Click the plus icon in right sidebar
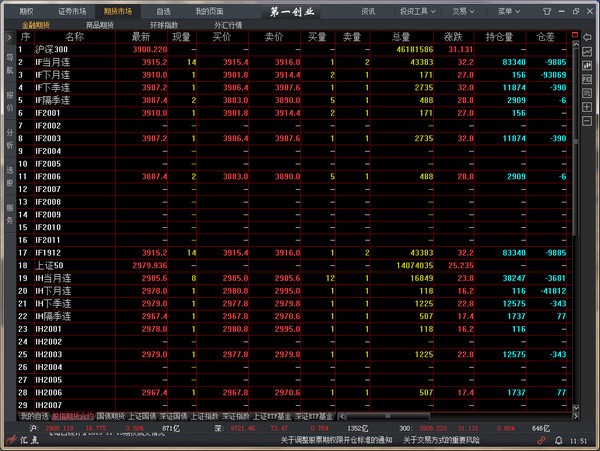Screen dimensions: 600x451 pos(587,107)
